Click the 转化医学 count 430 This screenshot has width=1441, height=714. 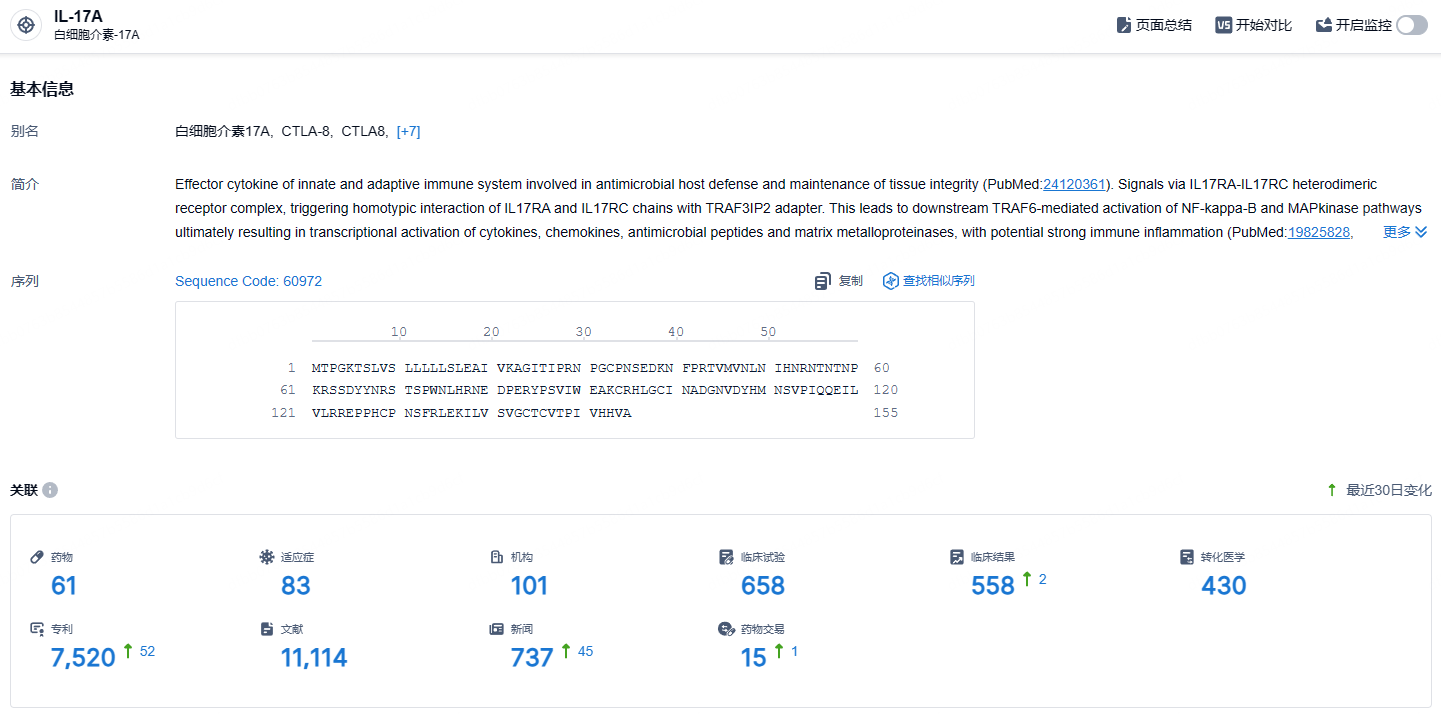click(x=1223, y=586)
